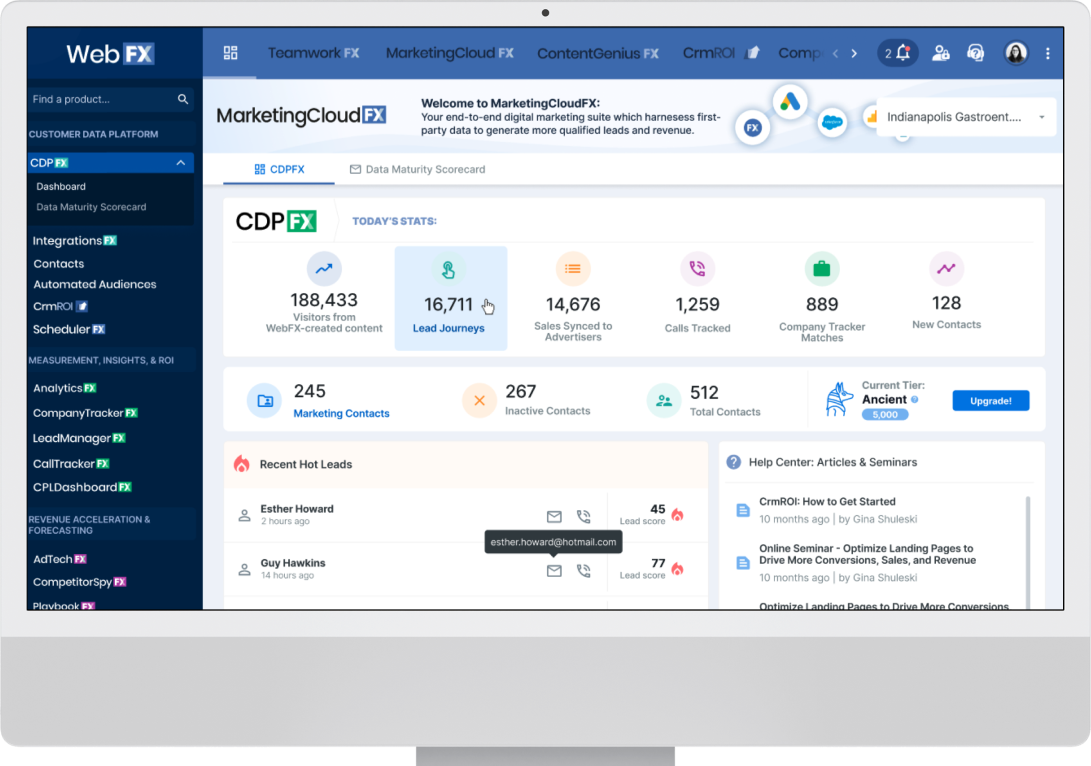Switch to the TeamworkFX tab
This screenshot has height=766, width=1091.
(314, 53)
